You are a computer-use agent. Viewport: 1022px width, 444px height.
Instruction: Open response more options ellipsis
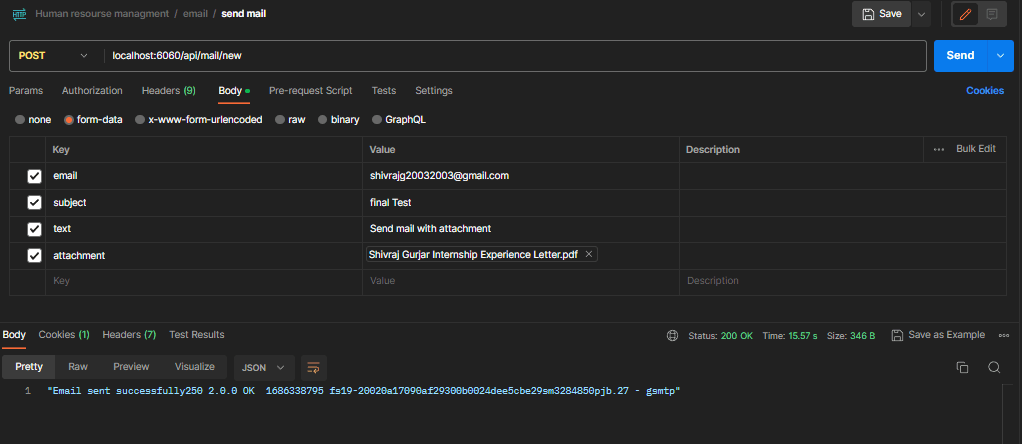point(1003,335)
